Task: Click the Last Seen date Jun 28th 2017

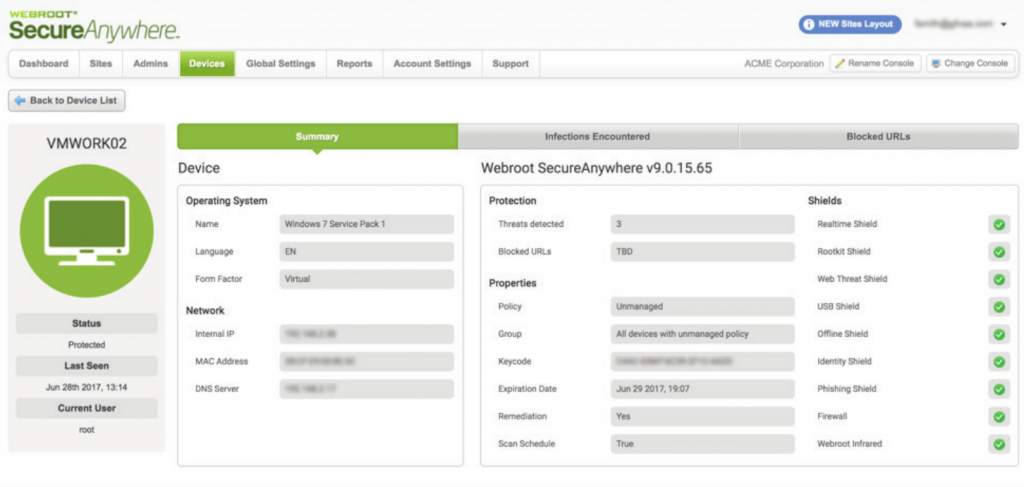Action: point(87,388)
